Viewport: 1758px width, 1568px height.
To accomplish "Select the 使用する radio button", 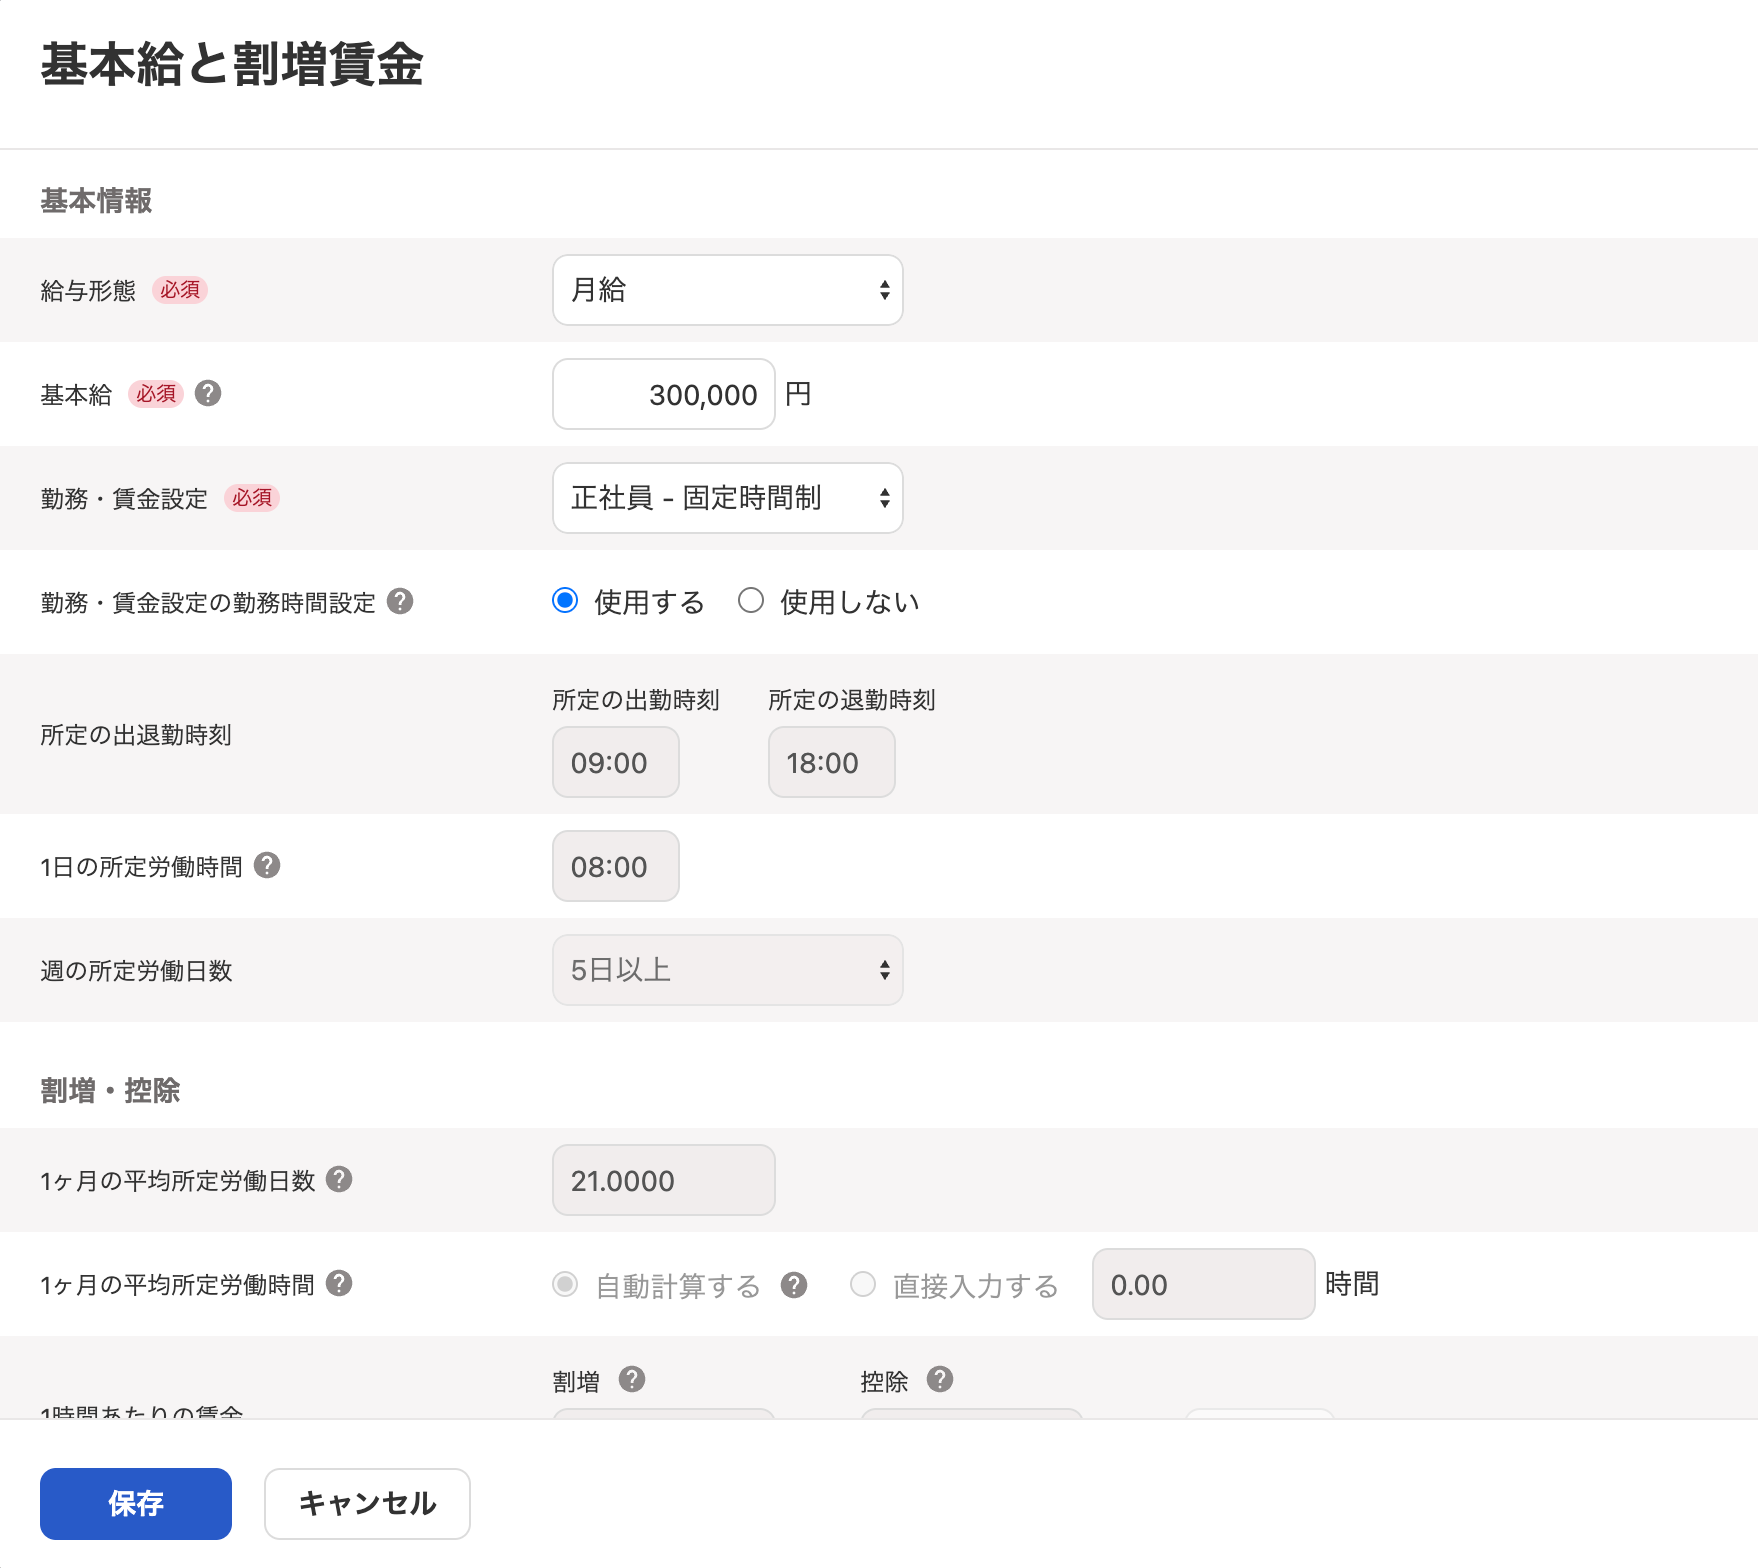I will point(565,601).
